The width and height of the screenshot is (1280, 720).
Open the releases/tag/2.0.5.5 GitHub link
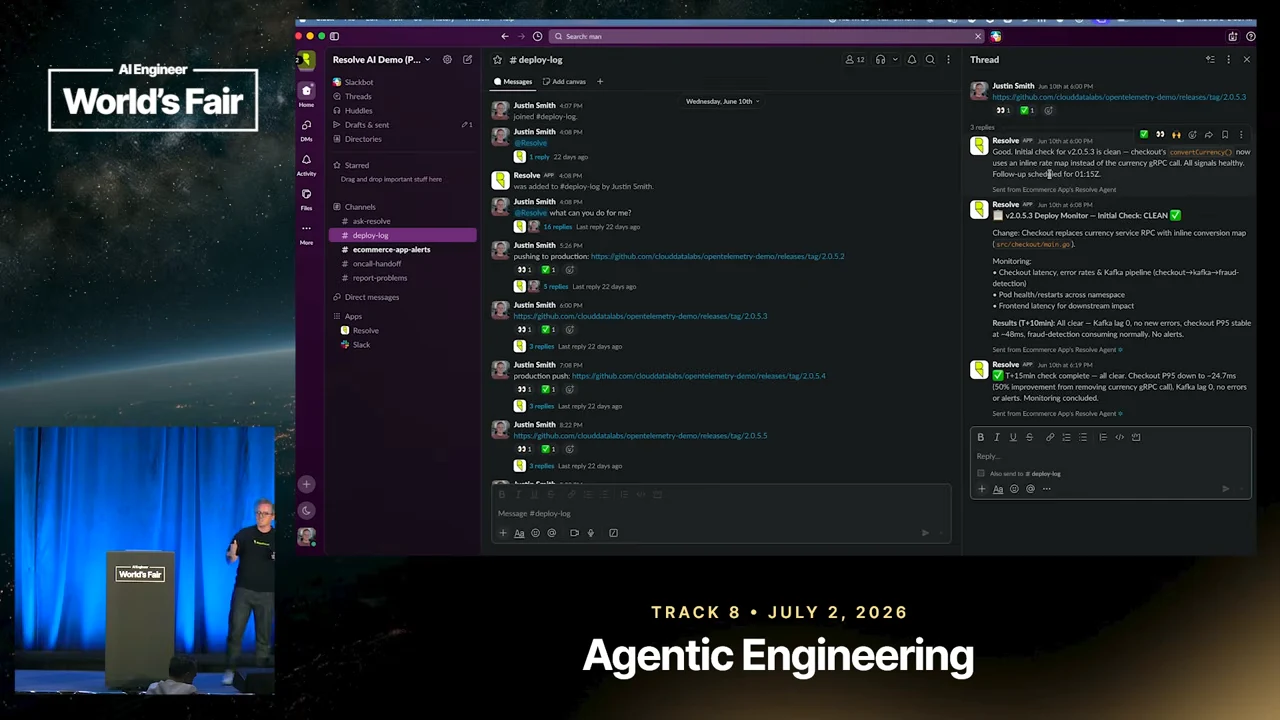pyautogui.click(x=640, y=436)
